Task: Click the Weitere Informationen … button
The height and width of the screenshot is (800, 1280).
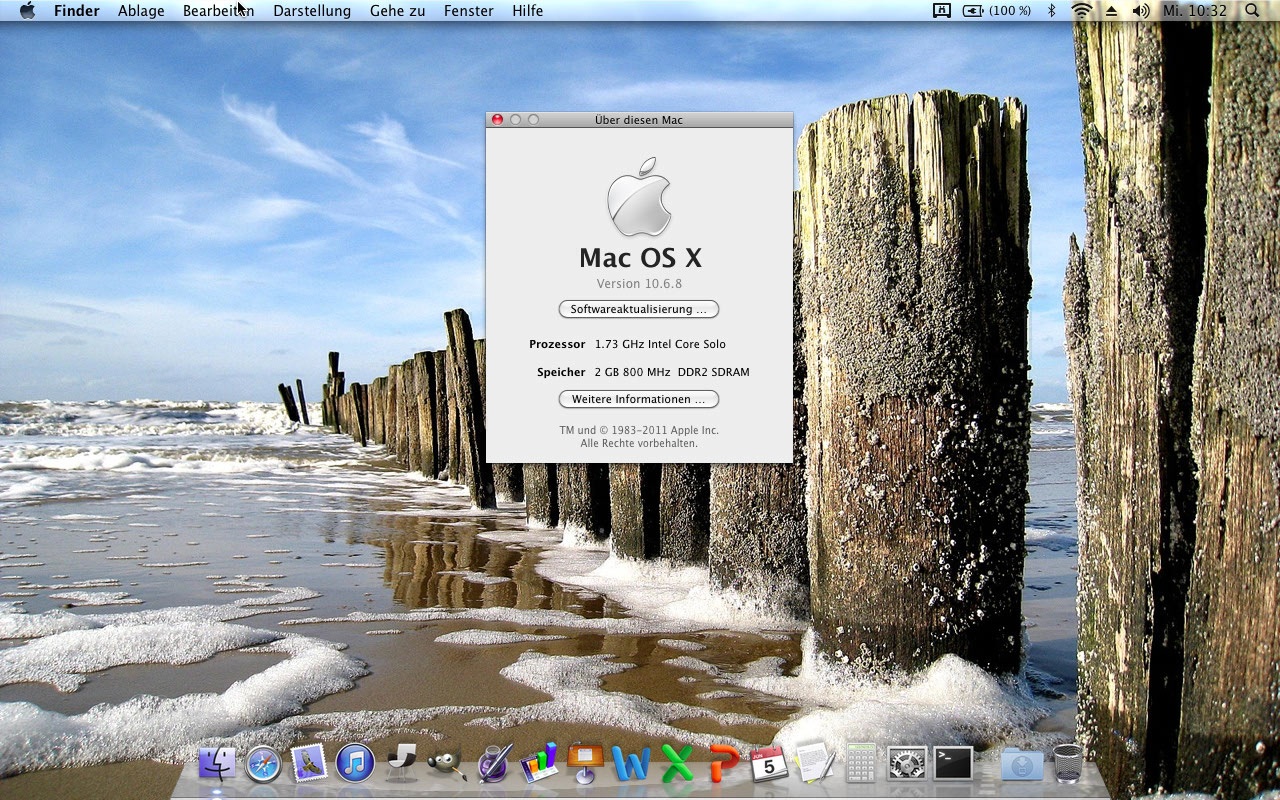Action: point(638,399)
